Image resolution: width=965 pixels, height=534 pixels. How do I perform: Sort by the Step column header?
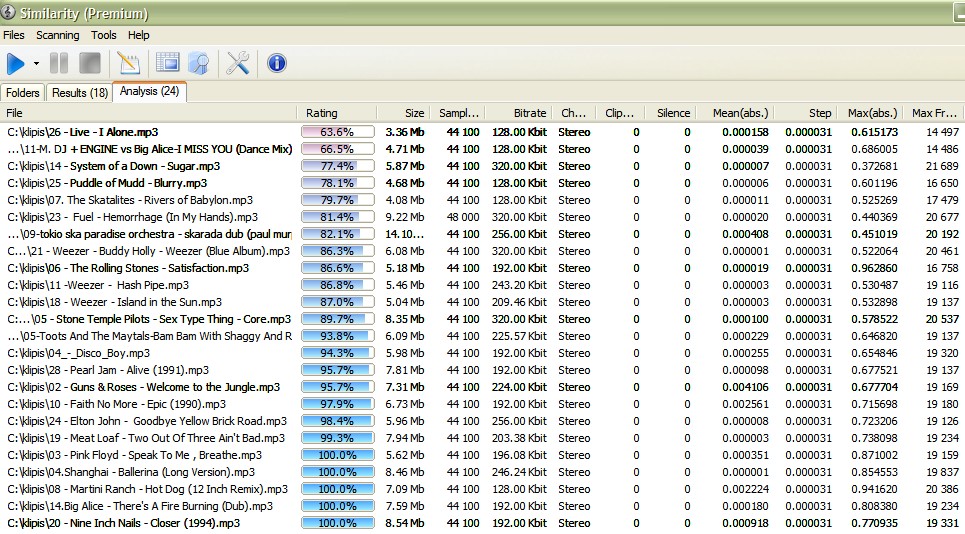click(x=804, y=113)
